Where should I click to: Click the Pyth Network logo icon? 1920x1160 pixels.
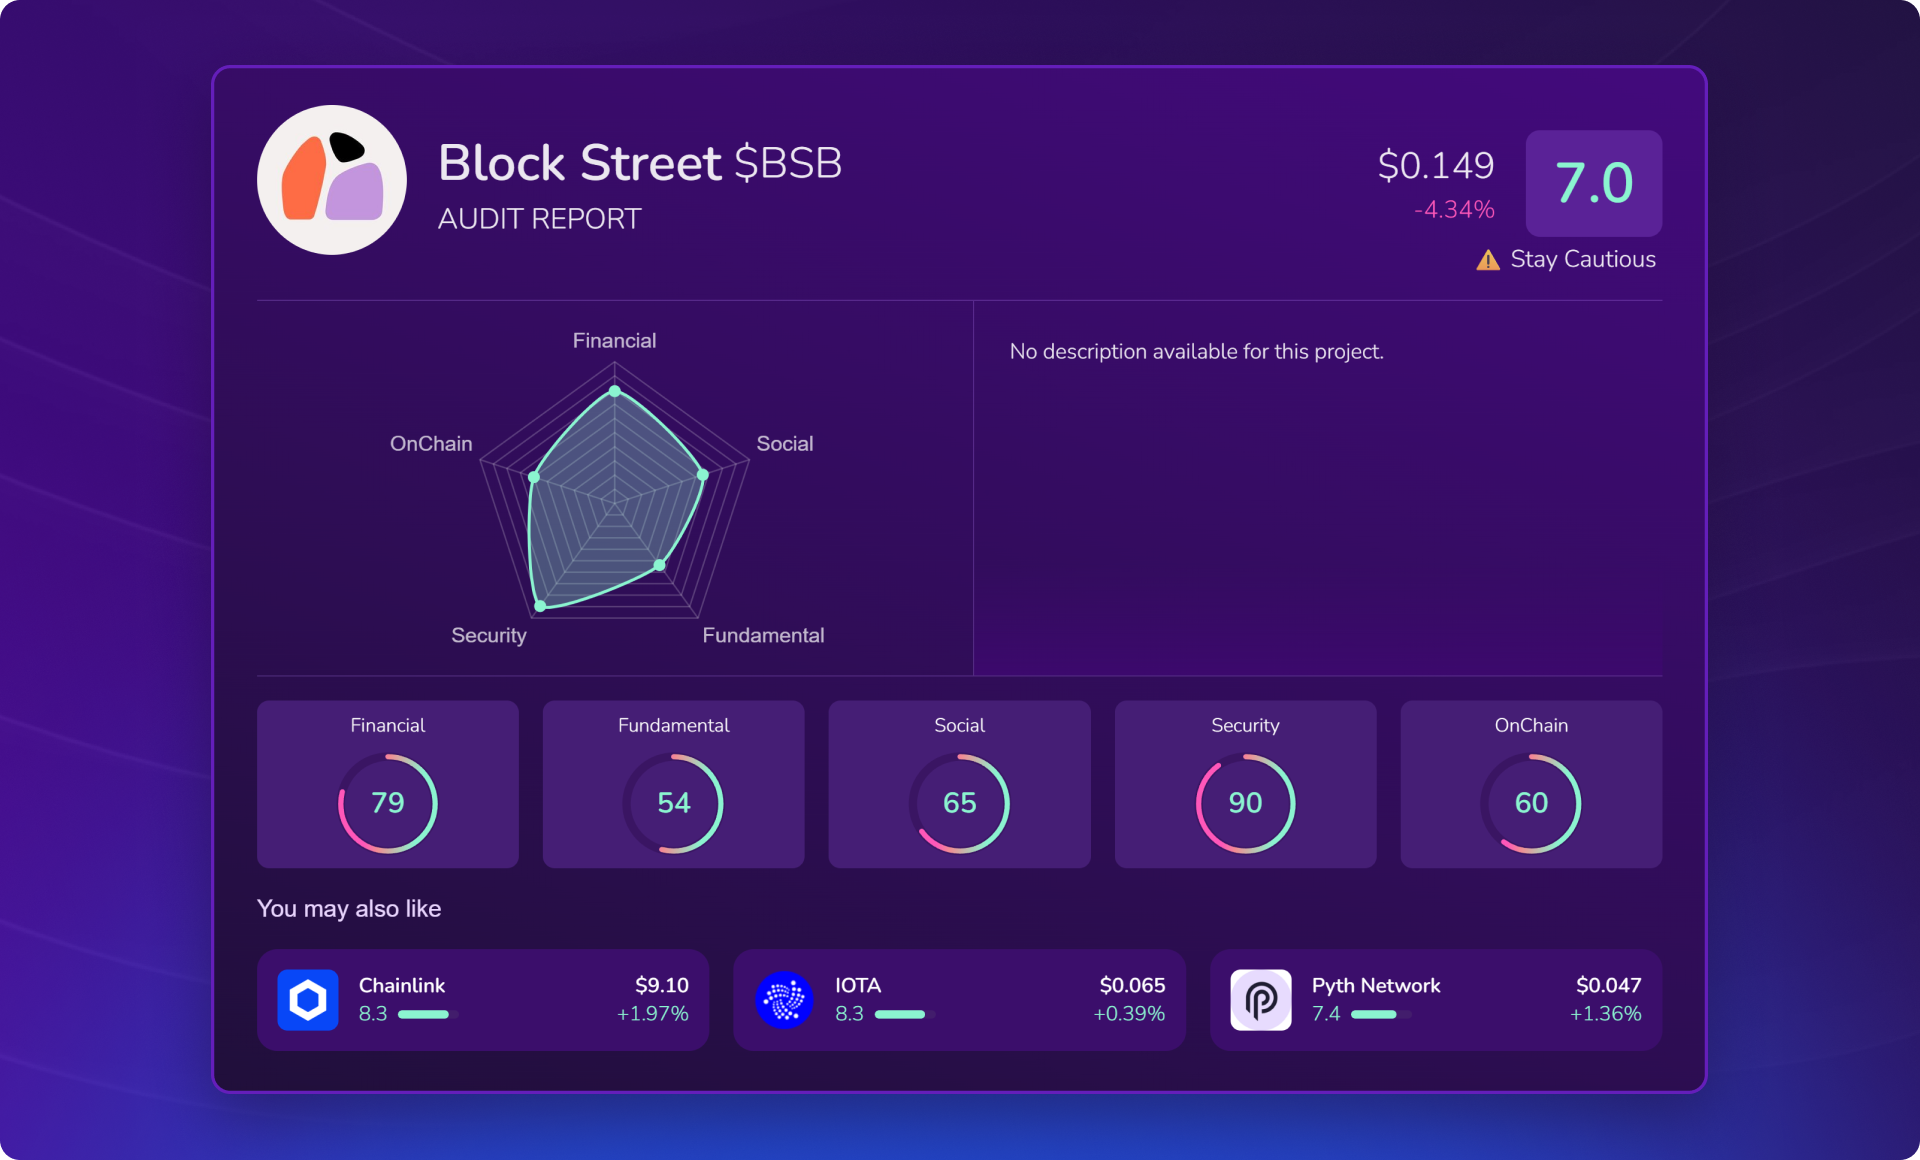[1260, 999]
